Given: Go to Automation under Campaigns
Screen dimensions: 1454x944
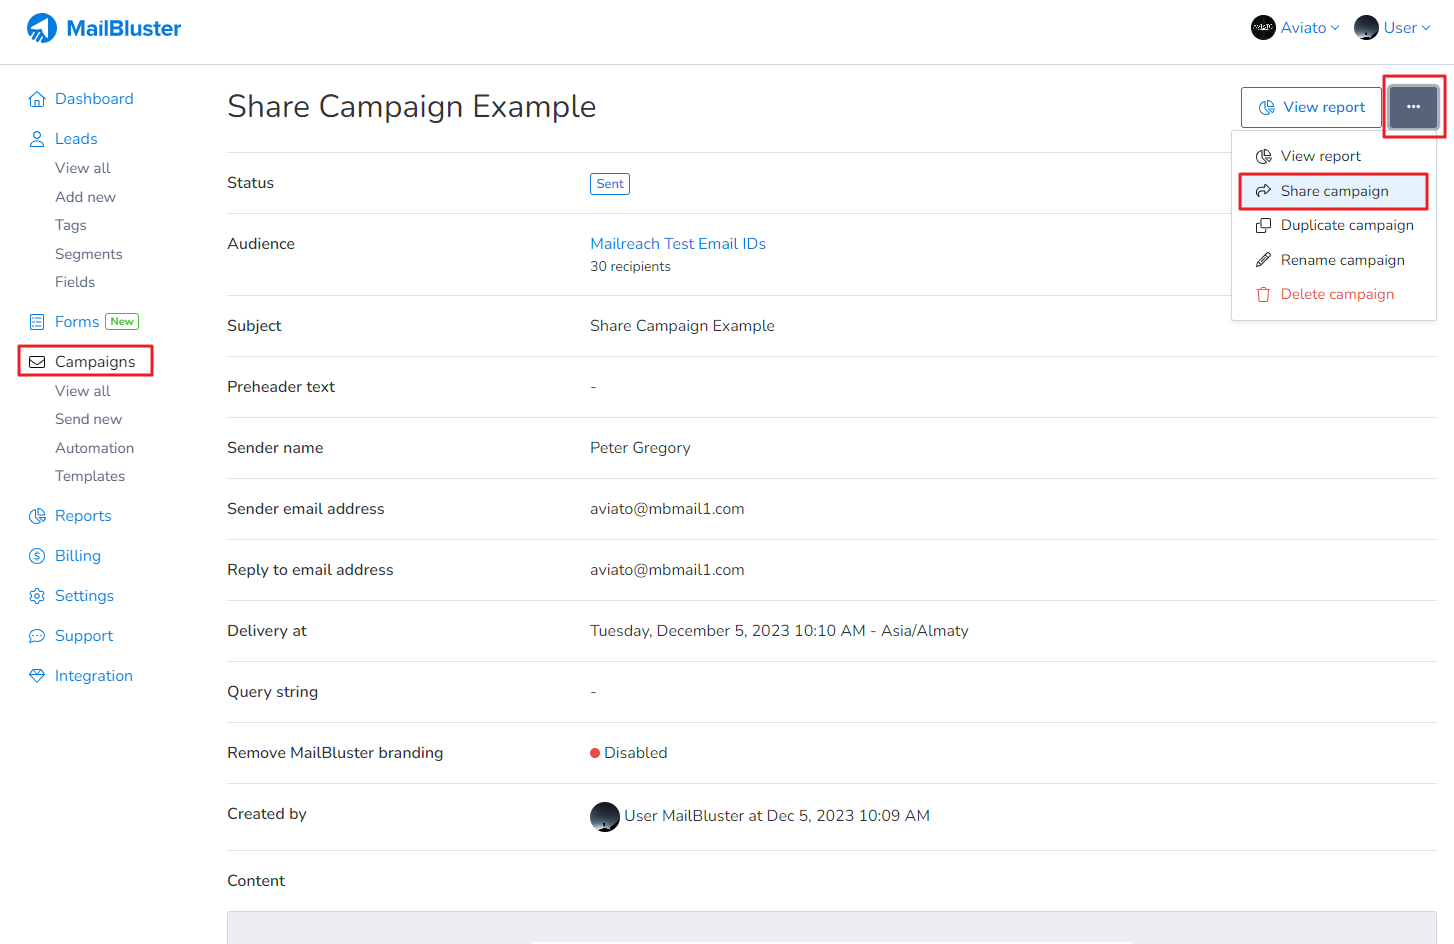Looking at the screenshot, I should (x=94, y=448).
